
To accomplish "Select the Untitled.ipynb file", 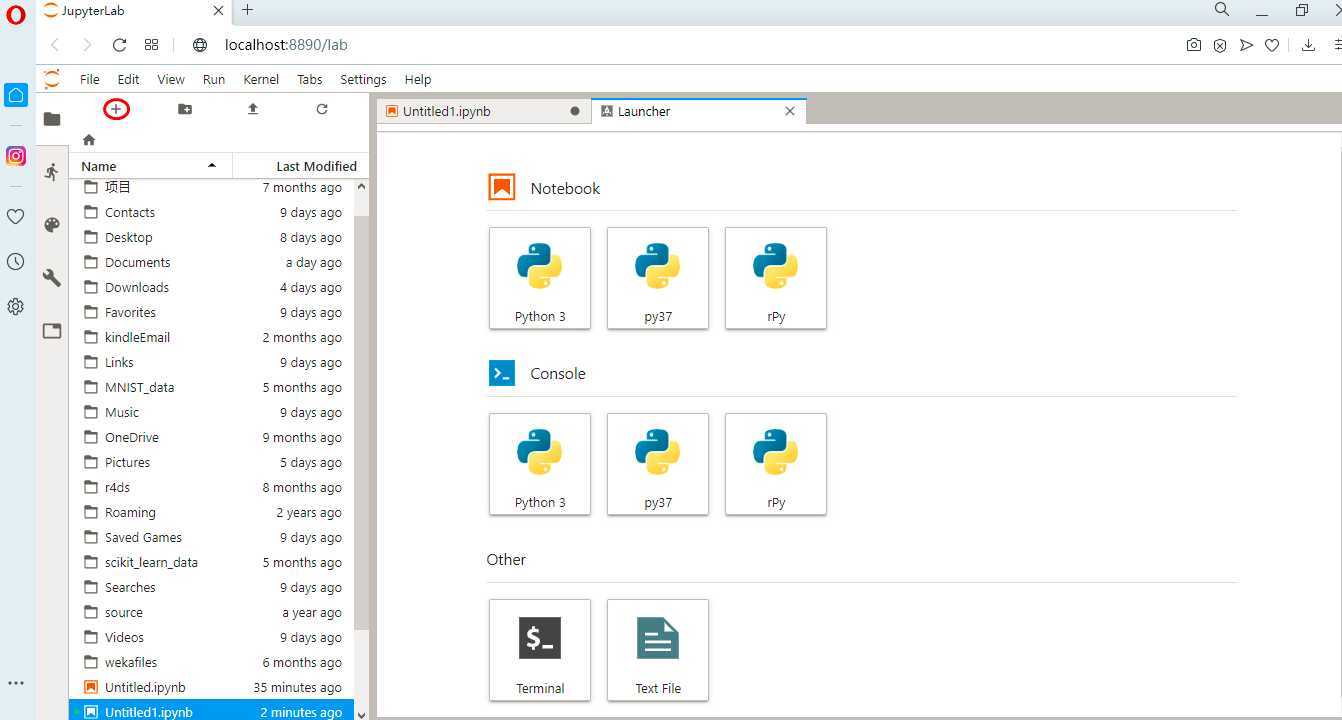I will coord(212,687).
